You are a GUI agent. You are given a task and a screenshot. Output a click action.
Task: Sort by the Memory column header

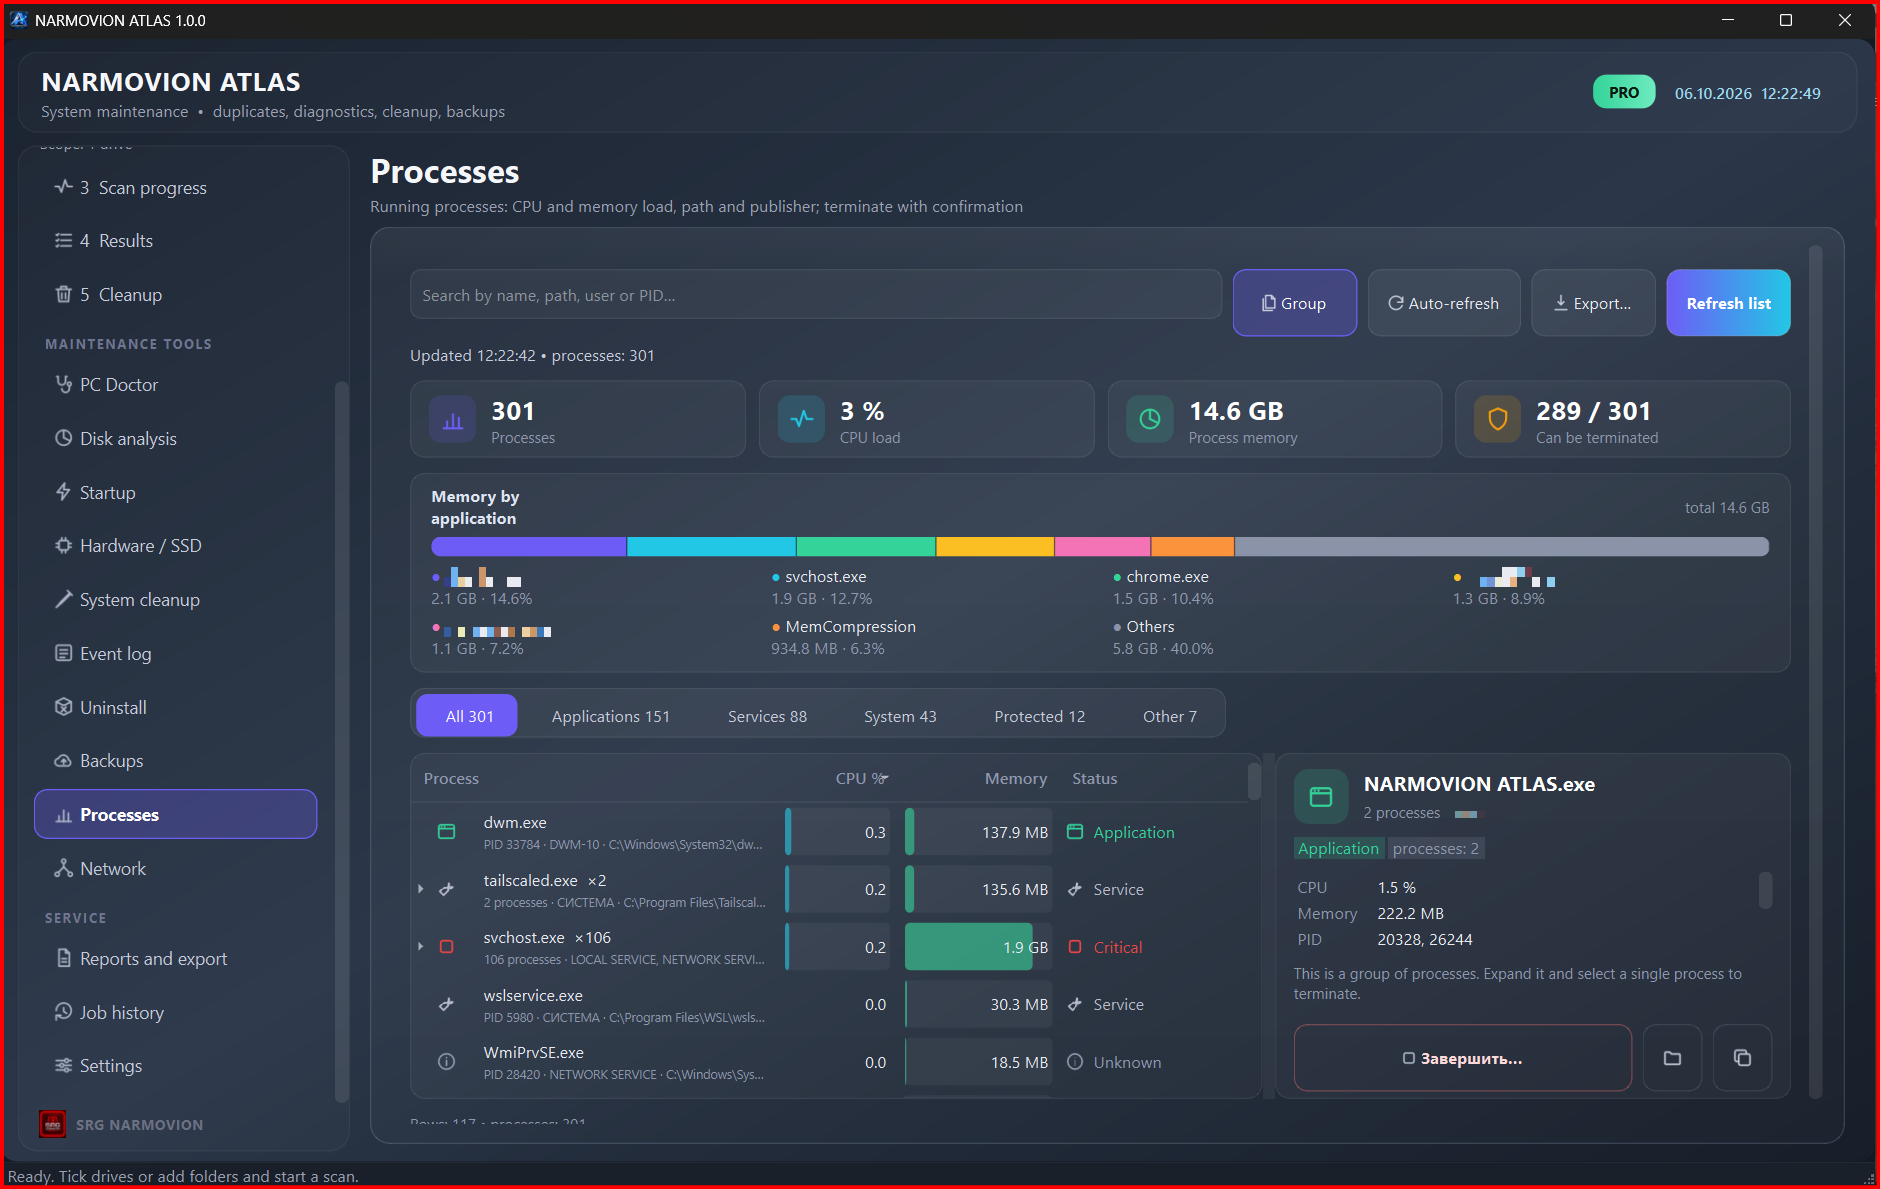[1015, 778]
